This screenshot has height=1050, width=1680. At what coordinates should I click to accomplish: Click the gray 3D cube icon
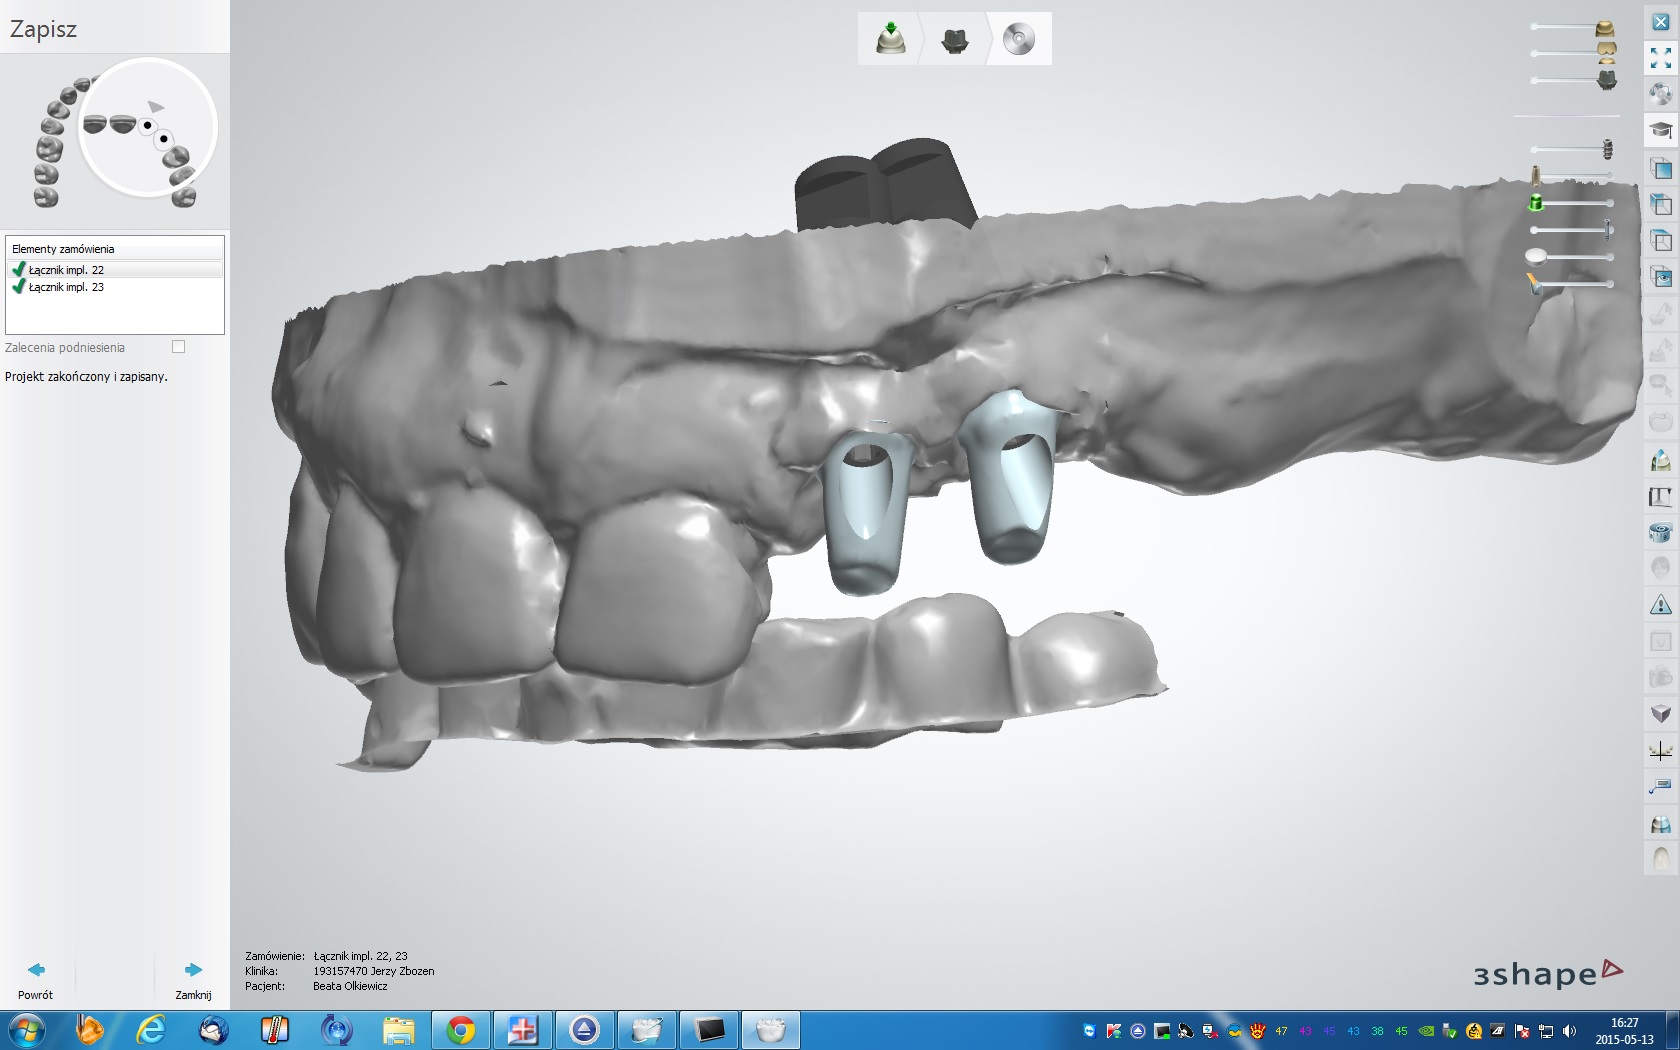click(1660, 713)
